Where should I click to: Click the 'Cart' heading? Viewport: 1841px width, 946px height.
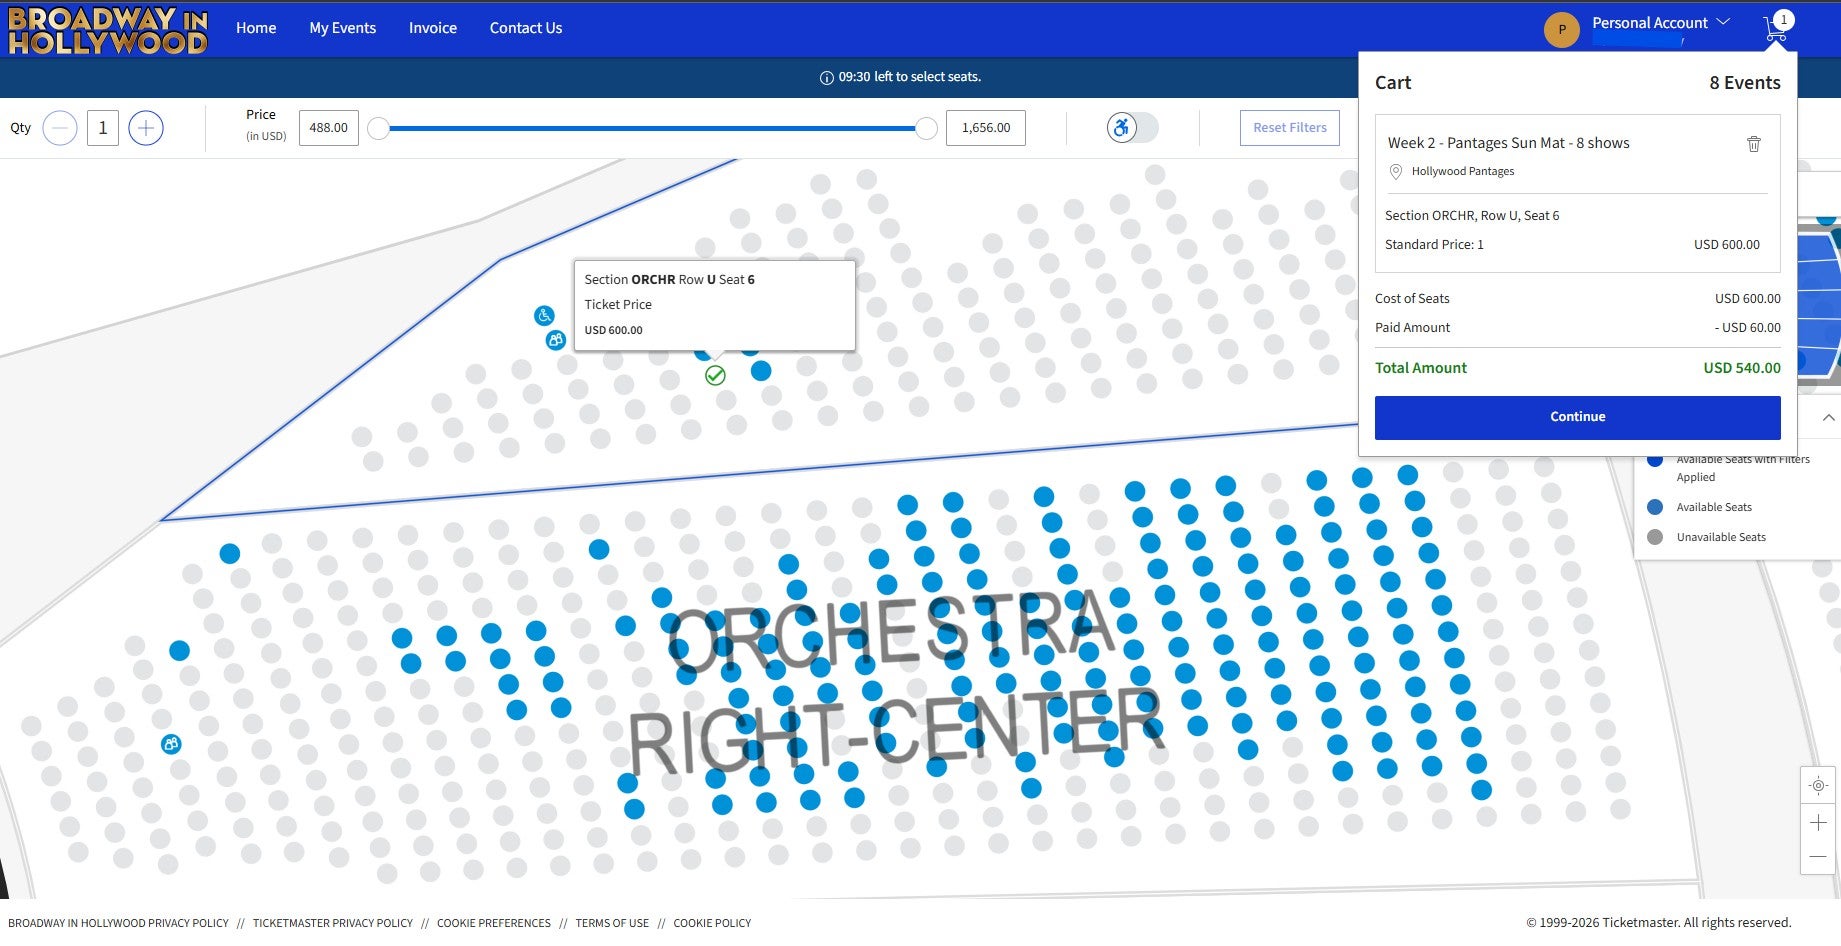pyautogui.click(x=1393, y=83)
